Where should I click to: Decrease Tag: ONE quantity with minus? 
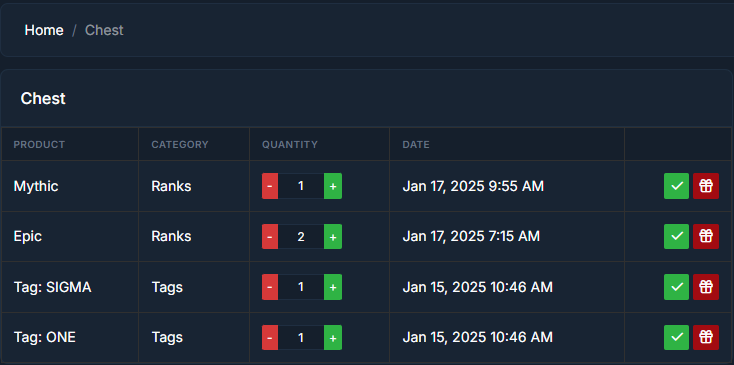[x=270, y=337]
